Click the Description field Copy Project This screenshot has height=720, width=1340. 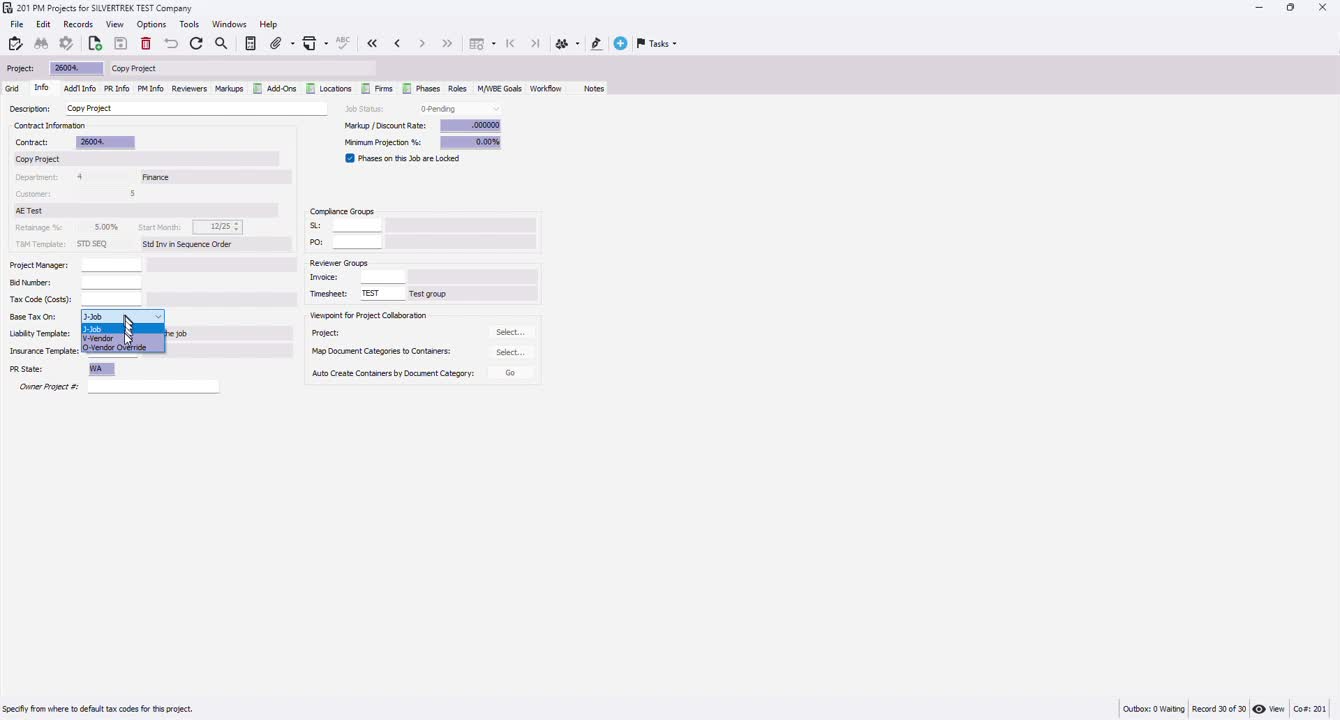tap(196, 109)
